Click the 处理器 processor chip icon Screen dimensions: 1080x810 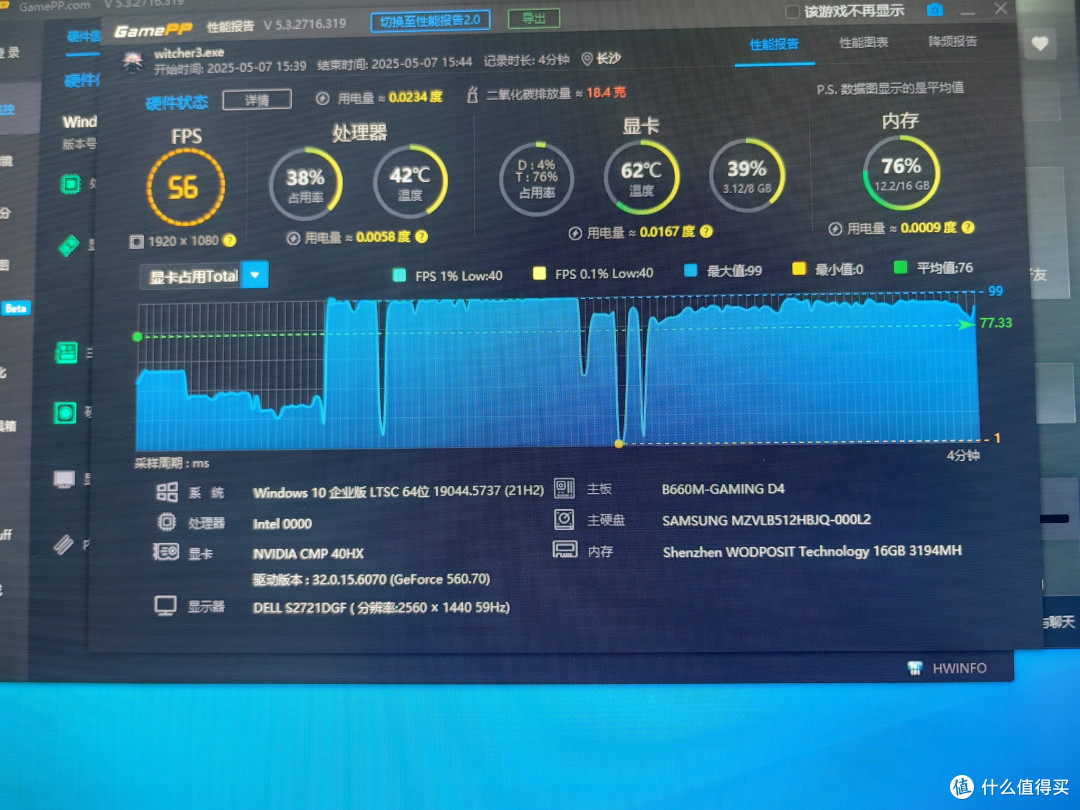tap(167, 522)
